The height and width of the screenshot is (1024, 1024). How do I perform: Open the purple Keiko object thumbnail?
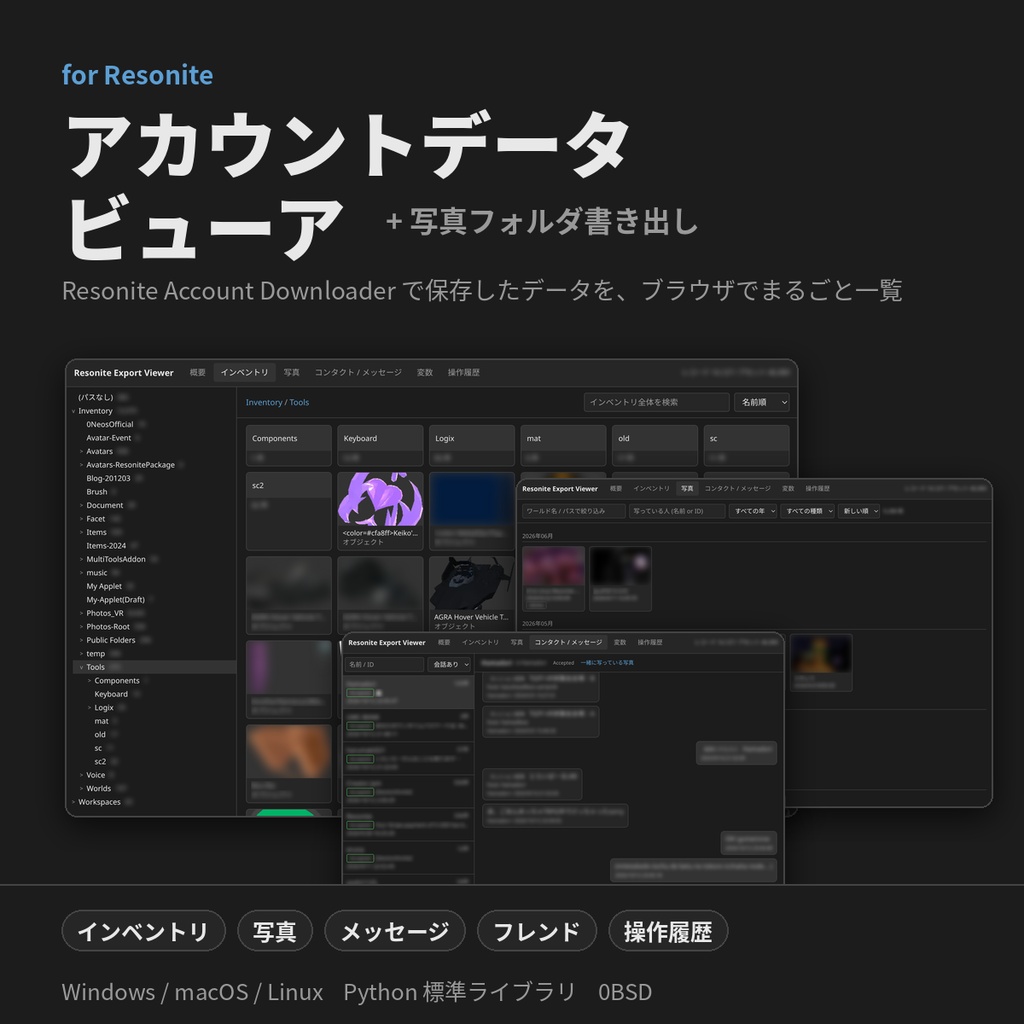point(380,500)
